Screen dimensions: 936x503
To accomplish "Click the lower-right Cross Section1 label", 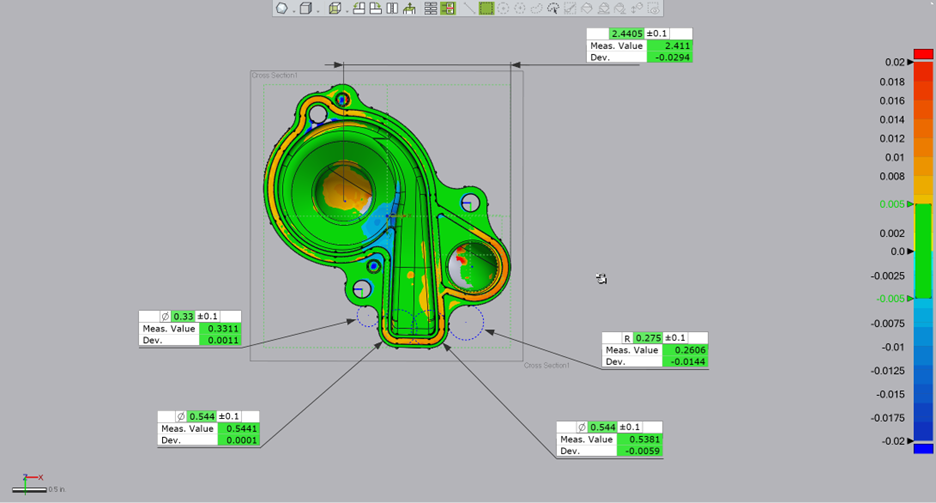I will tap(547, 365).
